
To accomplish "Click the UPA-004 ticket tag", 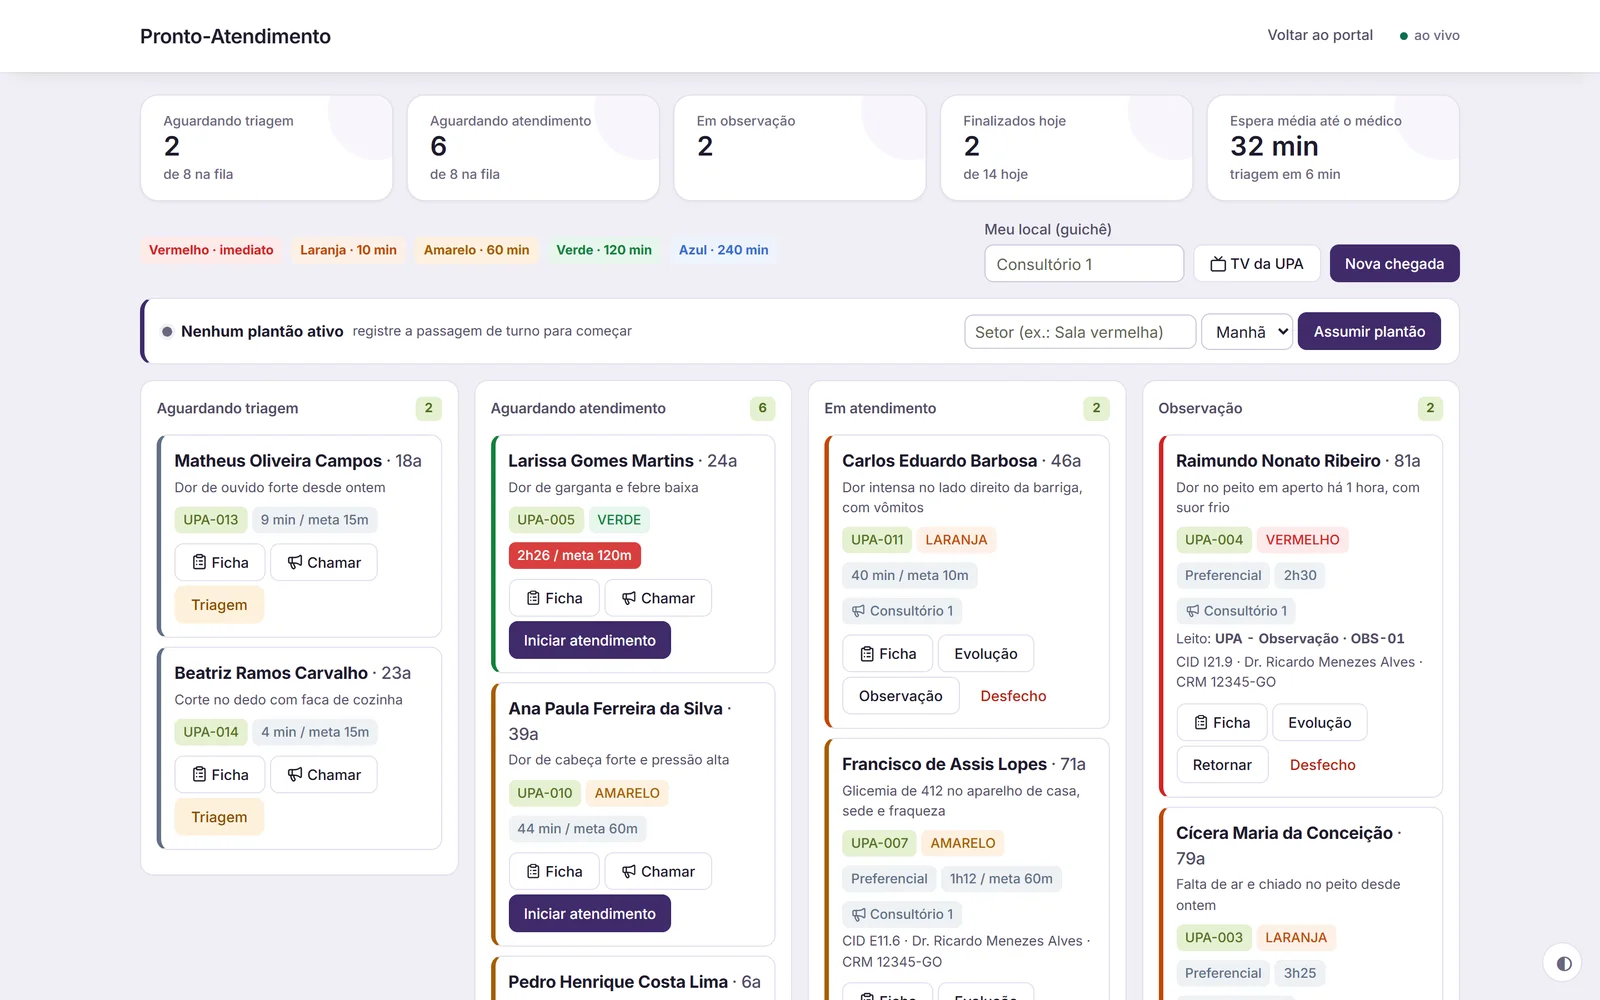I will pos(1214,540).
